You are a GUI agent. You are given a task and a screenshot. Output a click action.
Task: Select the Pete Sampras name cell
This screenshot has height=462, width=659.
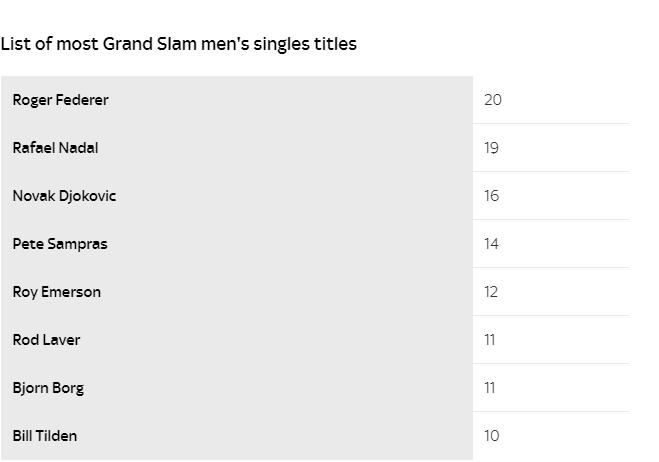point(237,244)
